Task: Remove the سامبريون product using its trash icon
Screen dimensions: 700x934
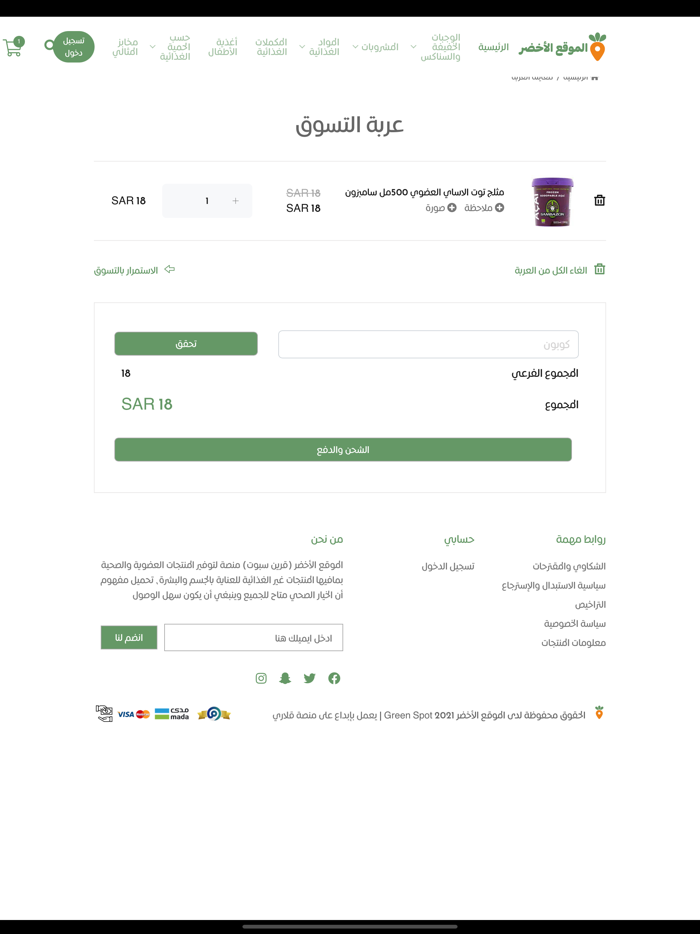Action: [599, 200]
